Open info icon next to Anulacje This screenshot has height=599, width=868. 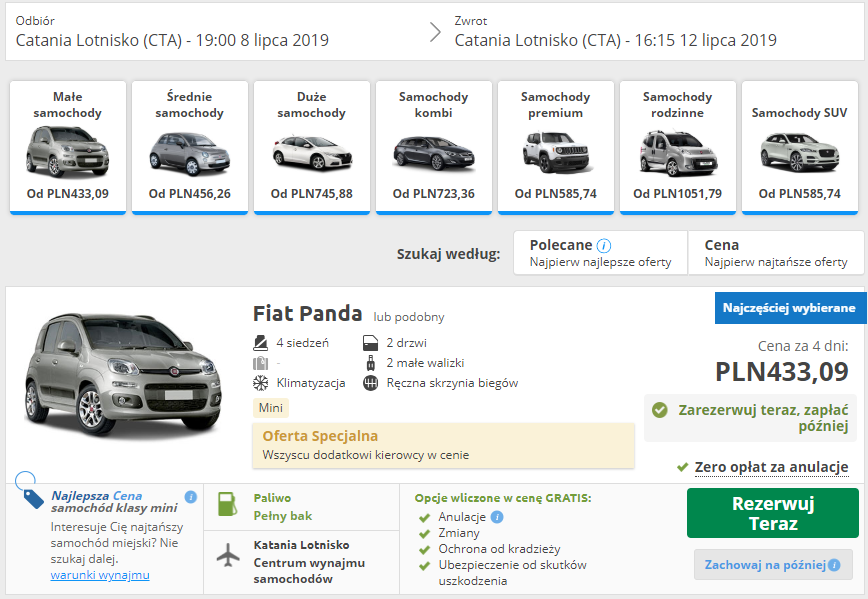(497, 517)
